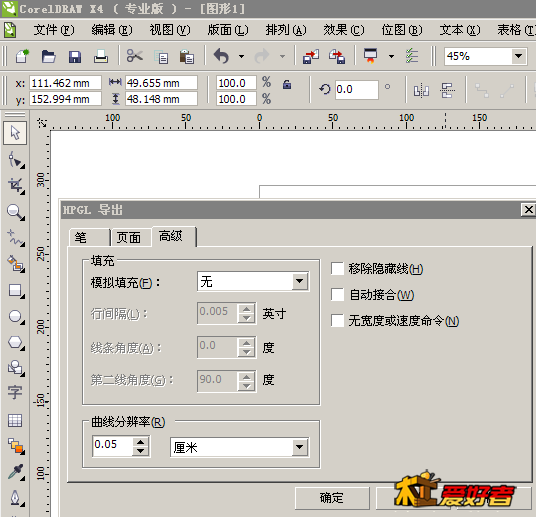
Task: Copy the selection with the copy icon
Action: tap(161, 56)
